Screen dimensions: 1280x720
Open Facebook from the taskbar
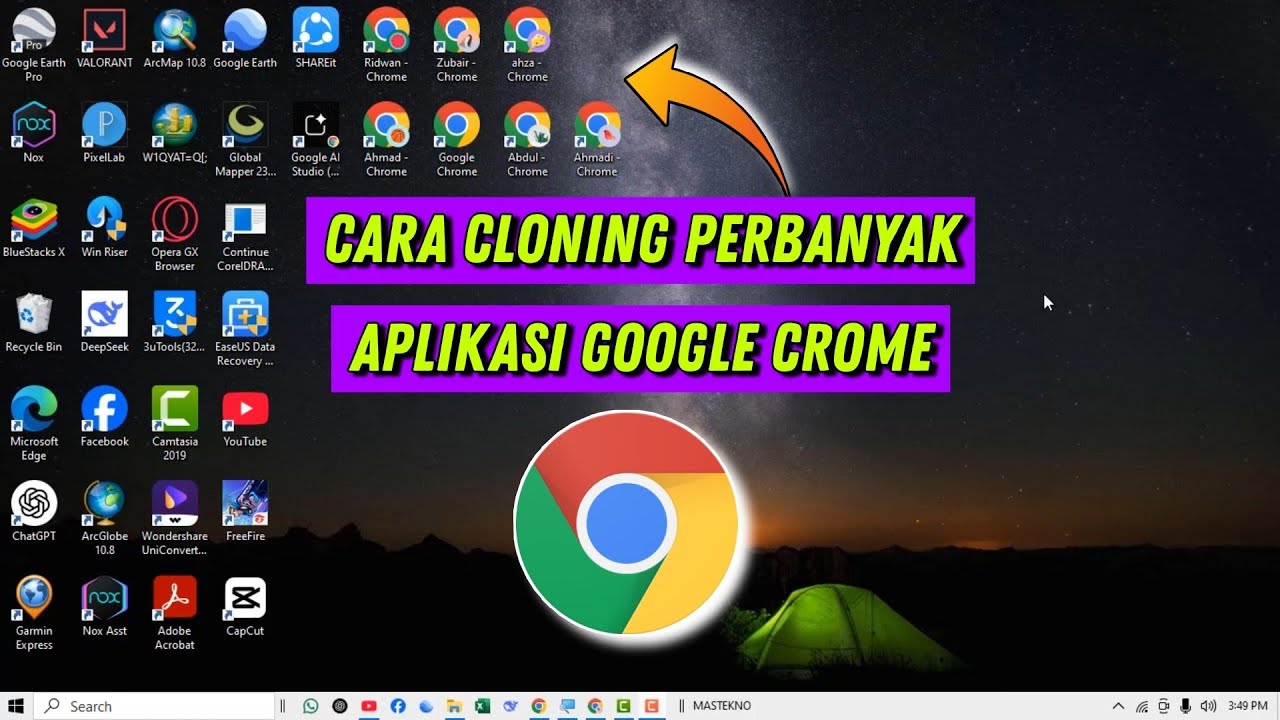pos(398,706)
